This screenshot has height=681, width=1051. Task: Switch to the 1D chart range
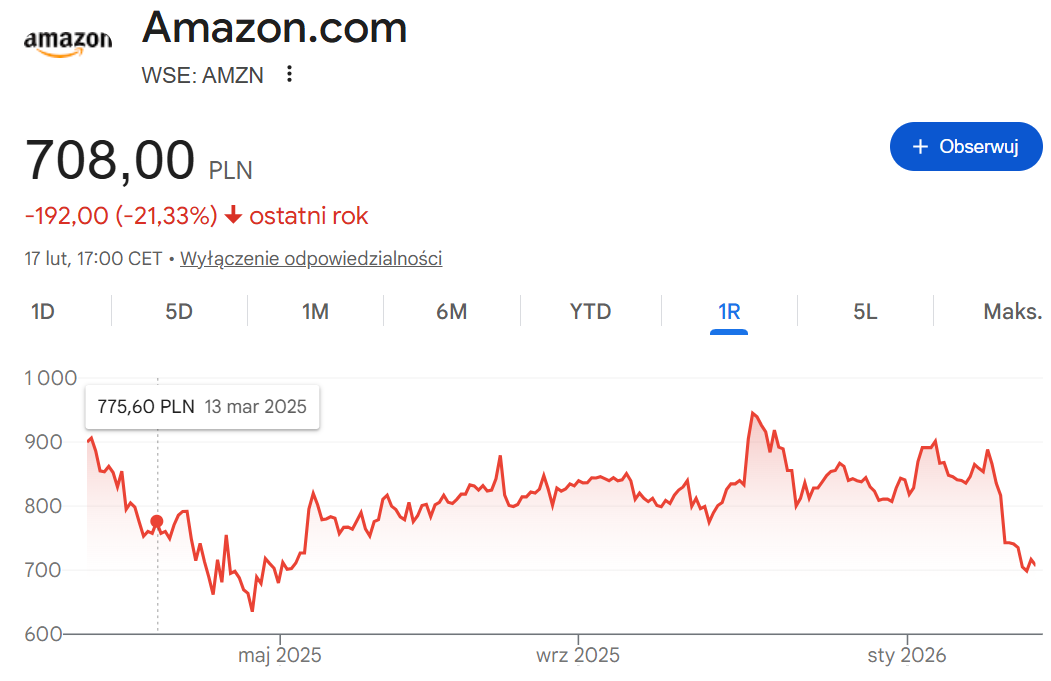(43, 311)
